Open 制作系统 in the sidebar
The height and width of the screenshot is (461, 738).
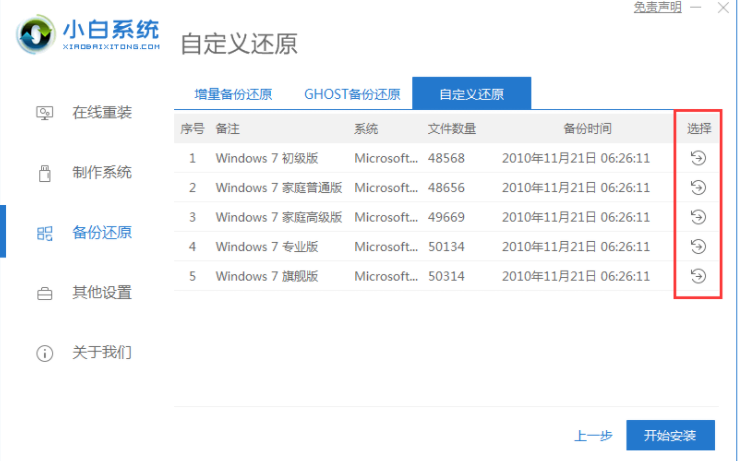pos(102,172)
